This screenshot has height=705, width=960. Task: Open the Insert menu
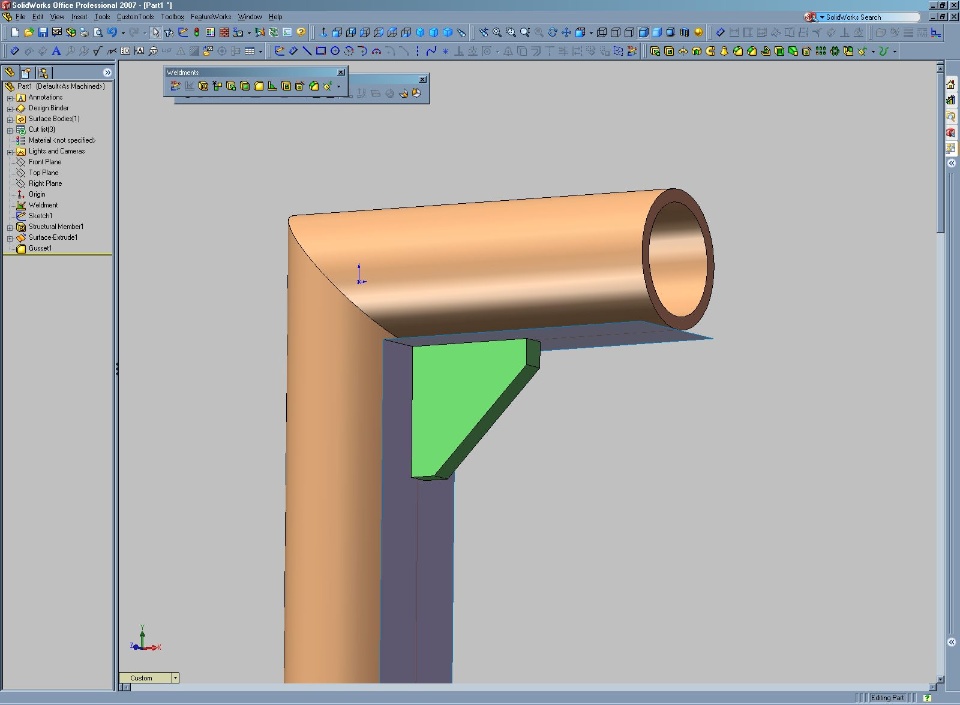79,17
